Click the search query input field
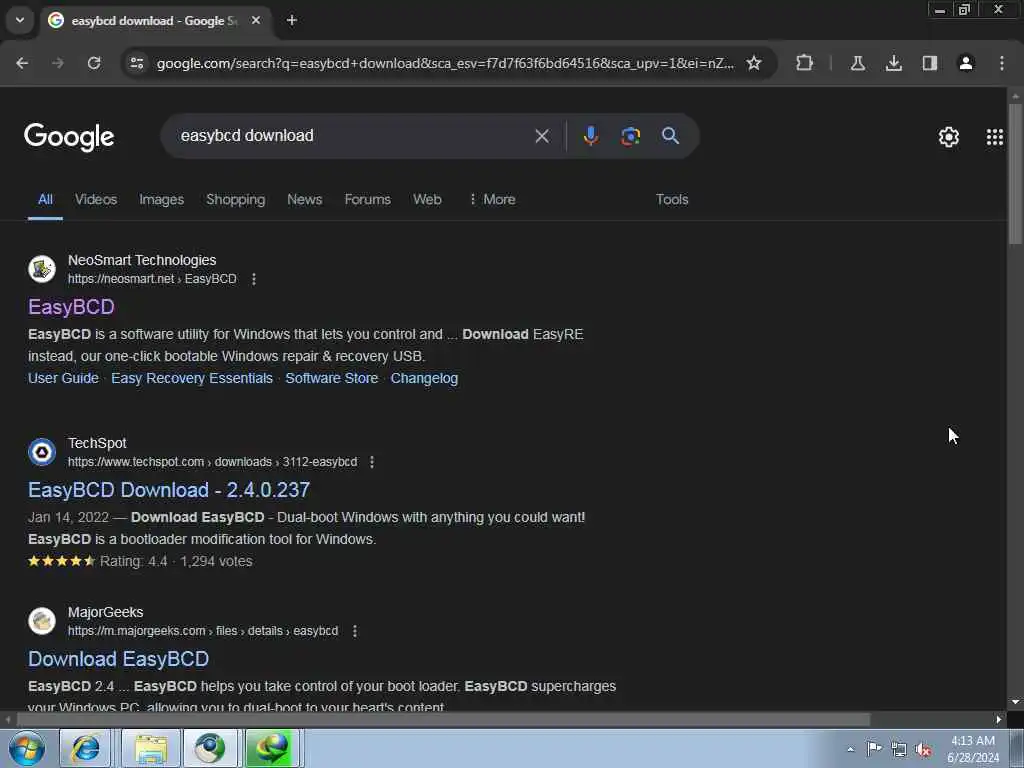 [353, 136]
